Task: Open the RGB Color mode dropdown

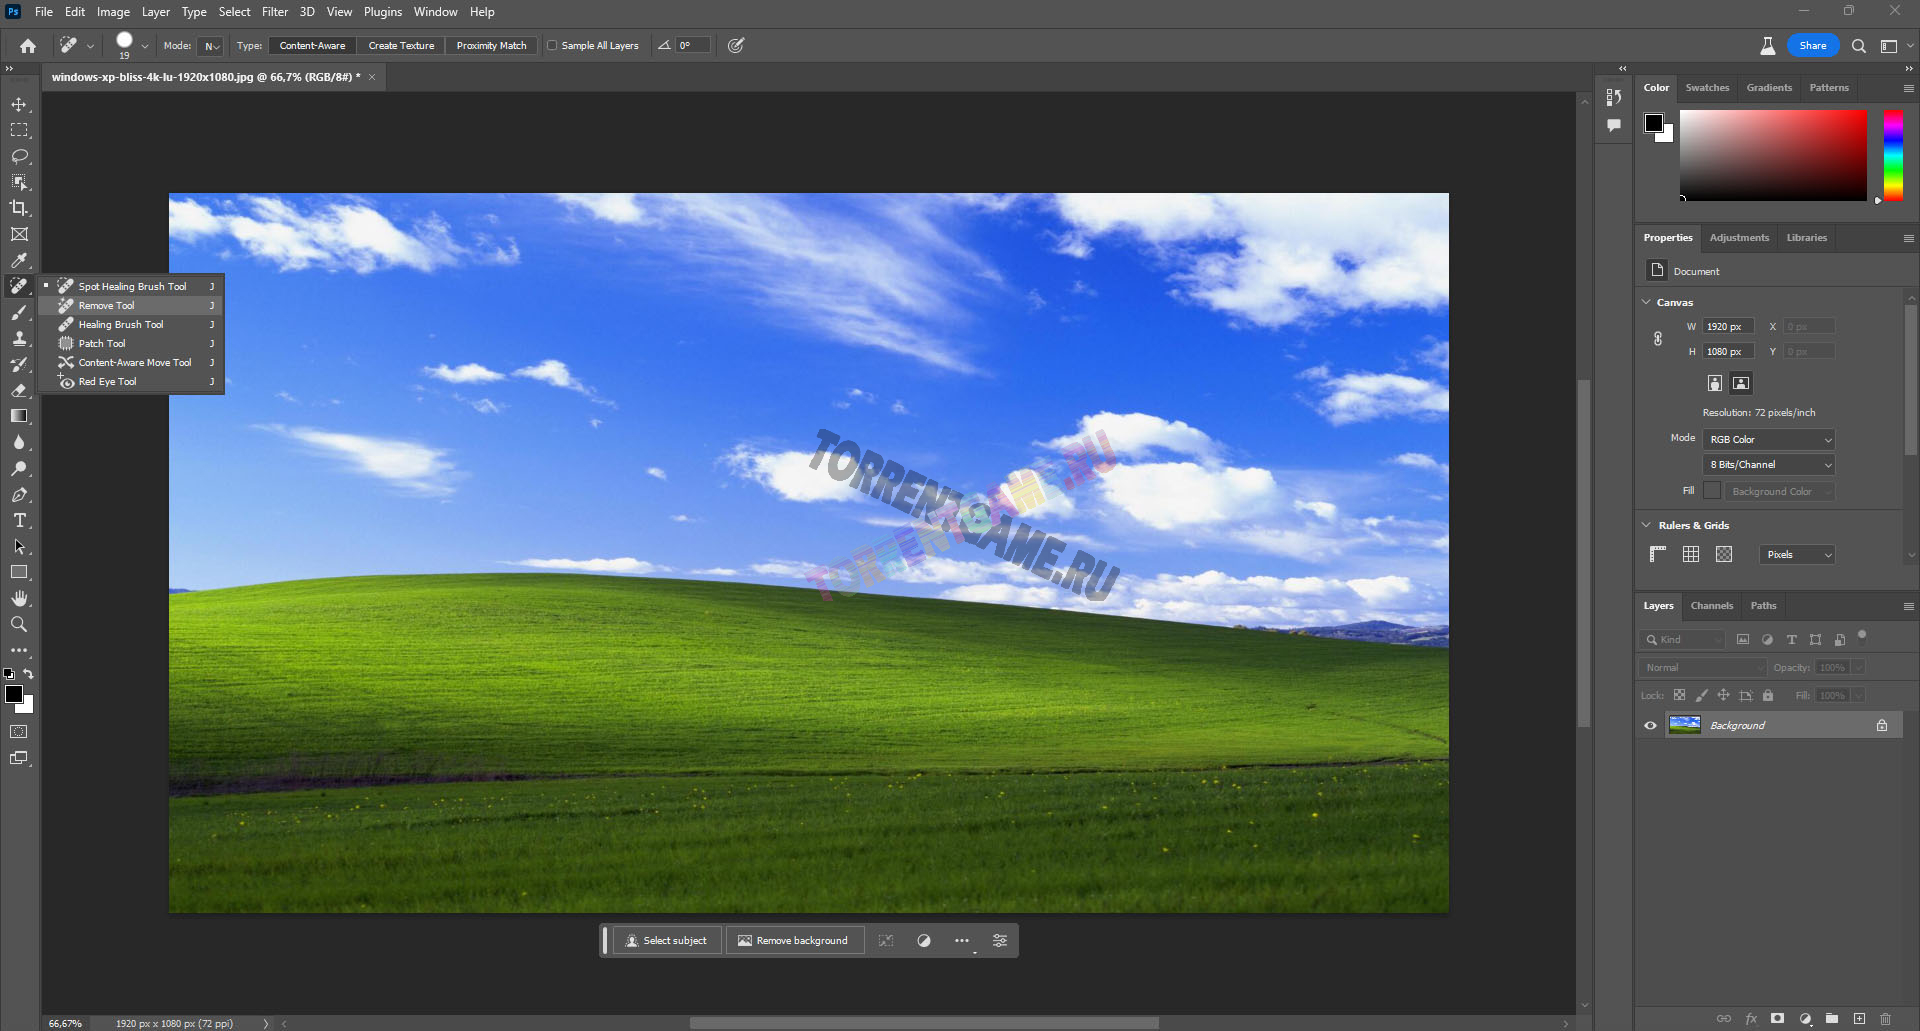Action: 1769,439
